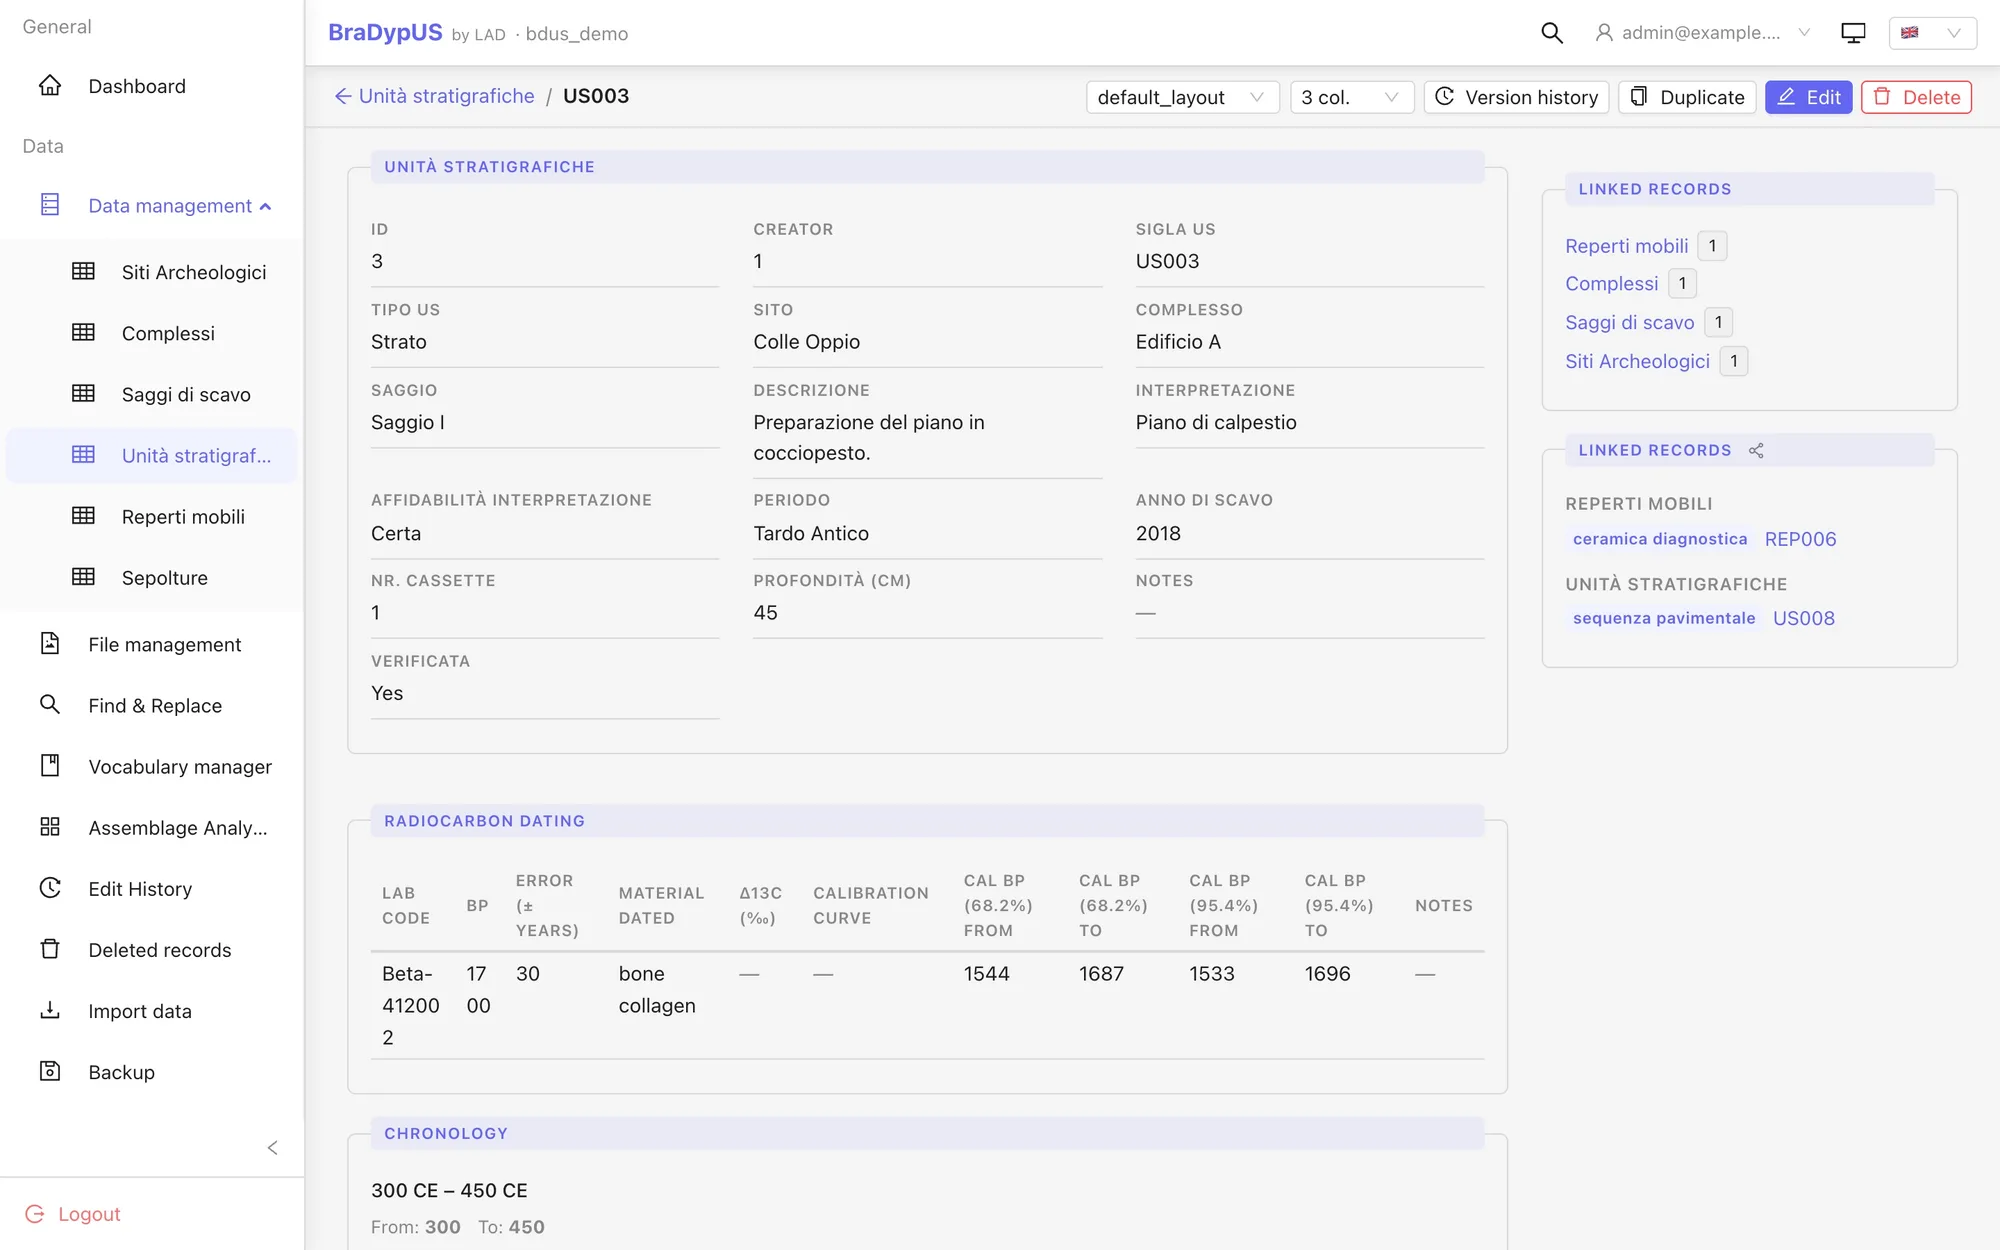Click the Reperti mobili table icon
The height and width of the screenshot is (1250, 2000).
click(x=83, y=516)
